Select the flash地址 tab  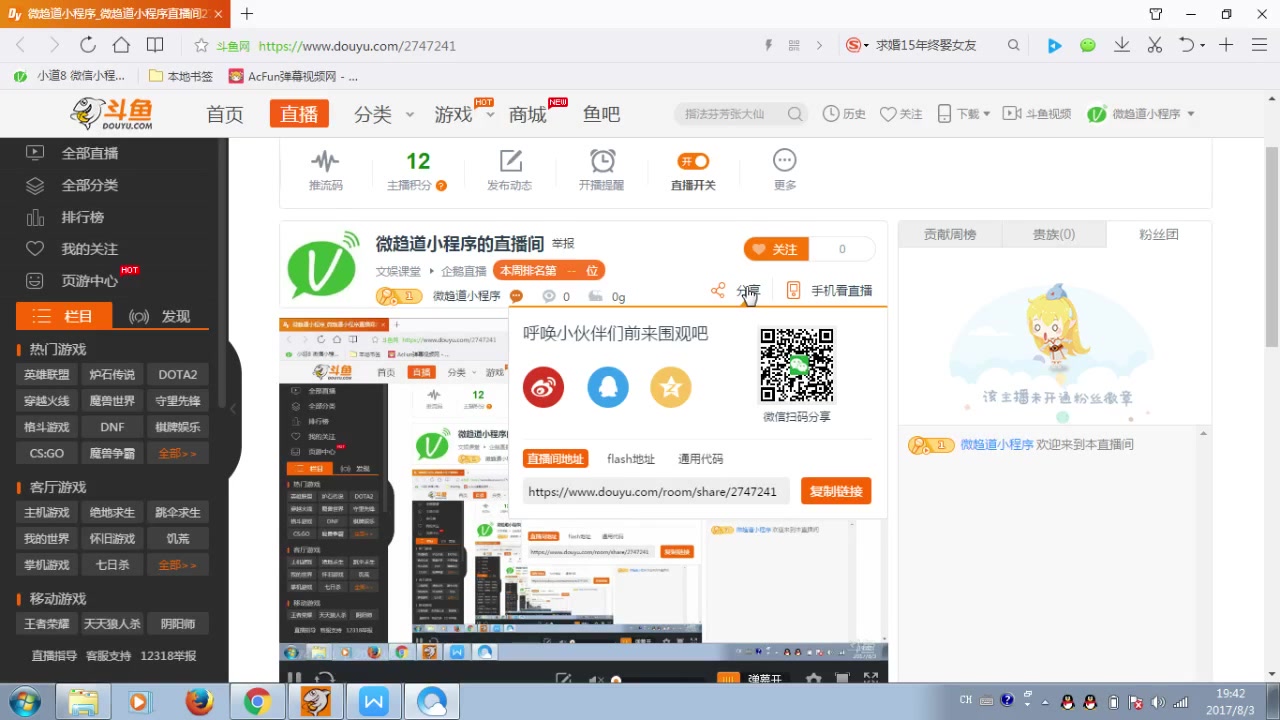[x=631, y=459]
